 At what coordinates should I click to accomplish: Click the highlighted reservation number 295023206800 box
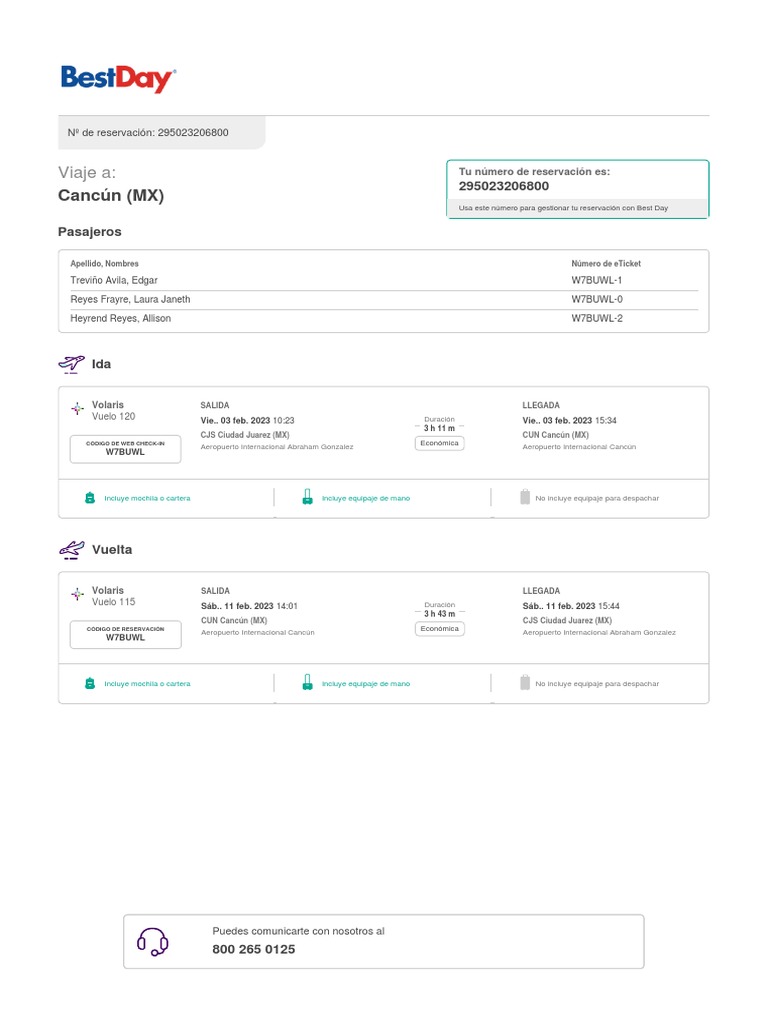(x=577, y=188)
